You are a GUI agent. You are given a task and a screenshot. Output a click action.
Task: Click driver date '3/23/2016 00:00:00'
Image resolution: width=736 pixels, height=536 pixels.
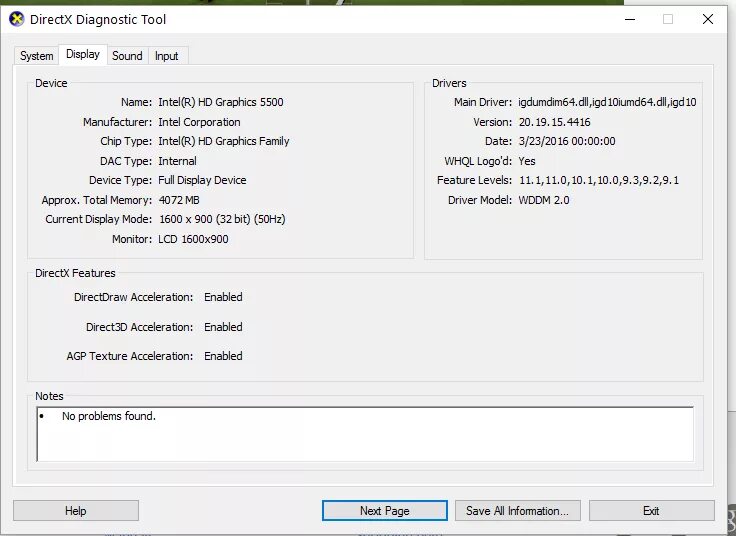(x=567, y=141)
